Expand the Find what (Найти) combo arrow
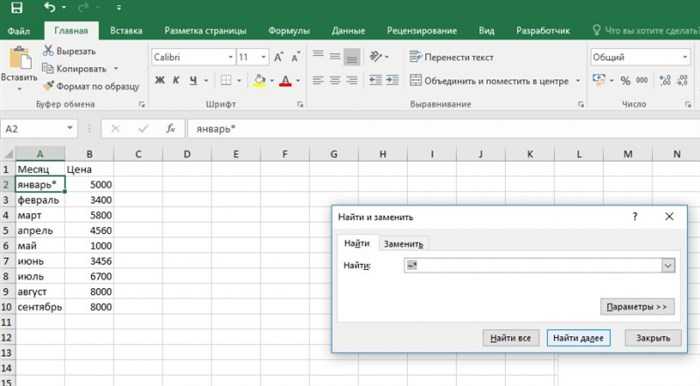This screenshot has height=386, width=700. [x=668, y=266]
